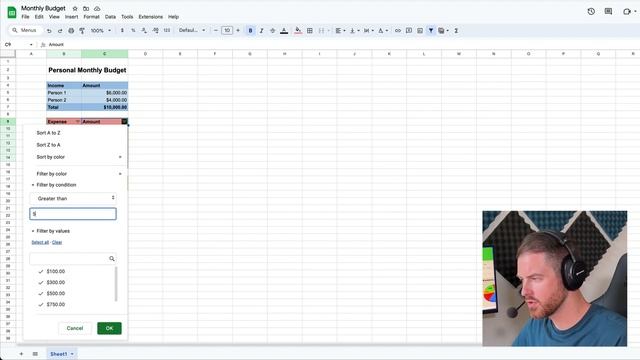
Task: Open the Format menu
Action: [91, 17]
